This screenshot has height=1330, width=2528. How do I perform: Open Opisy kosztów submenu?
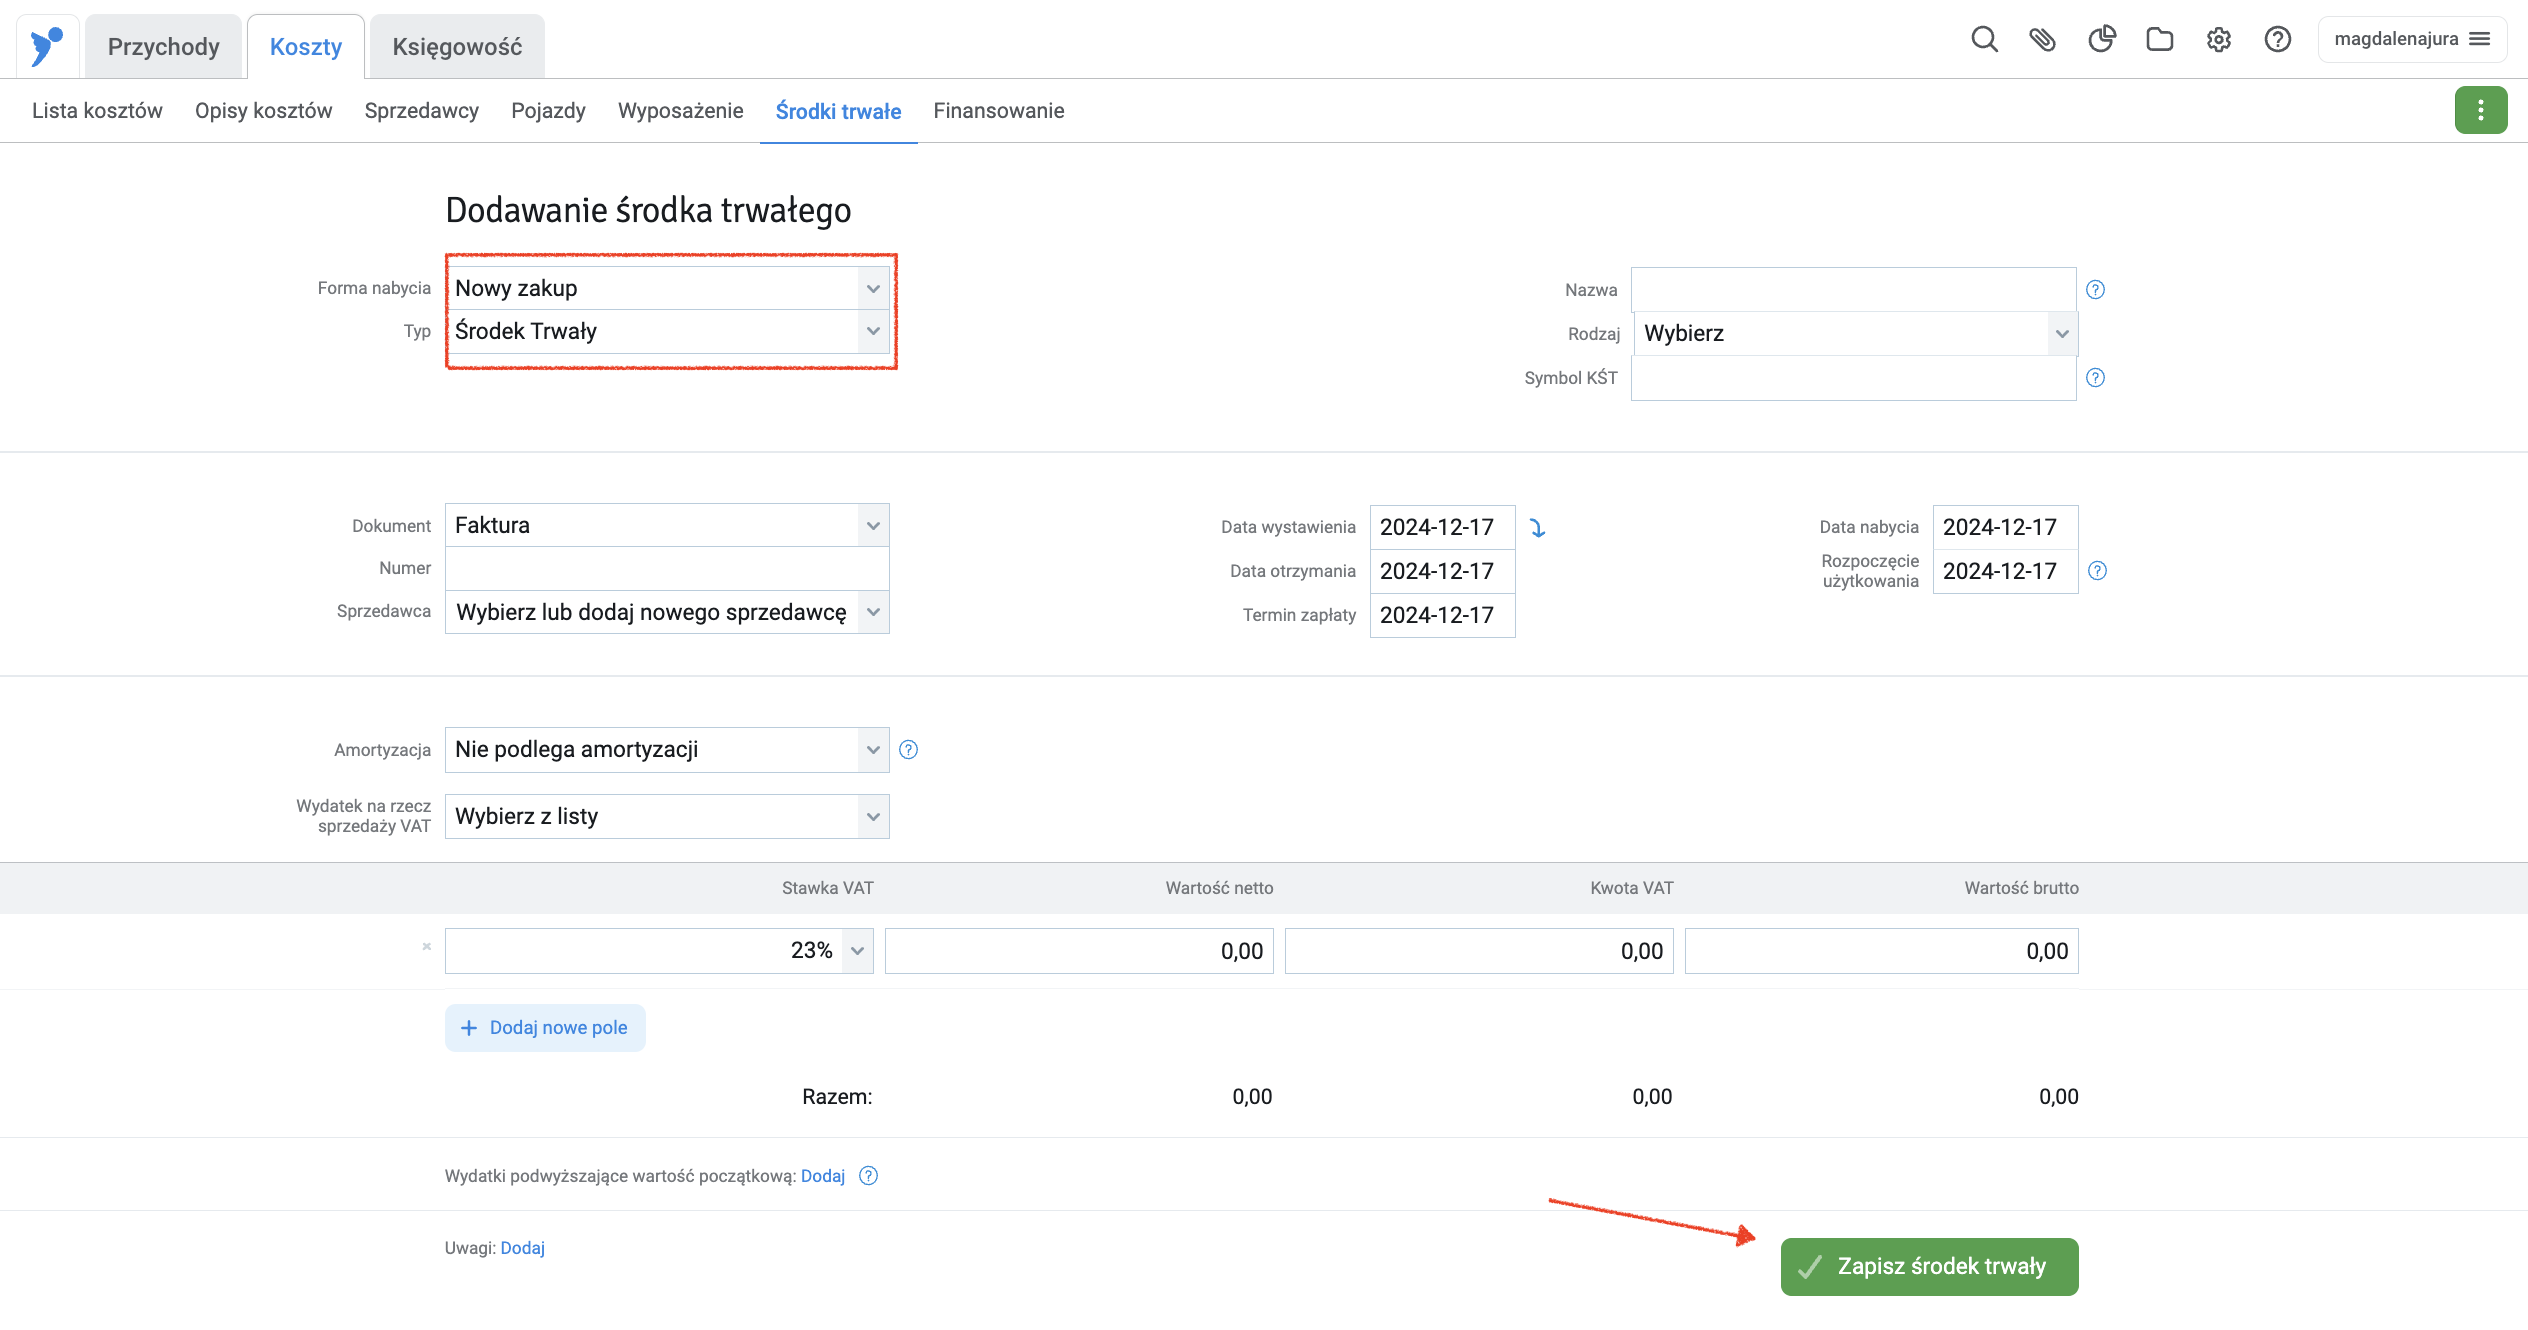(x=264, y=111)
